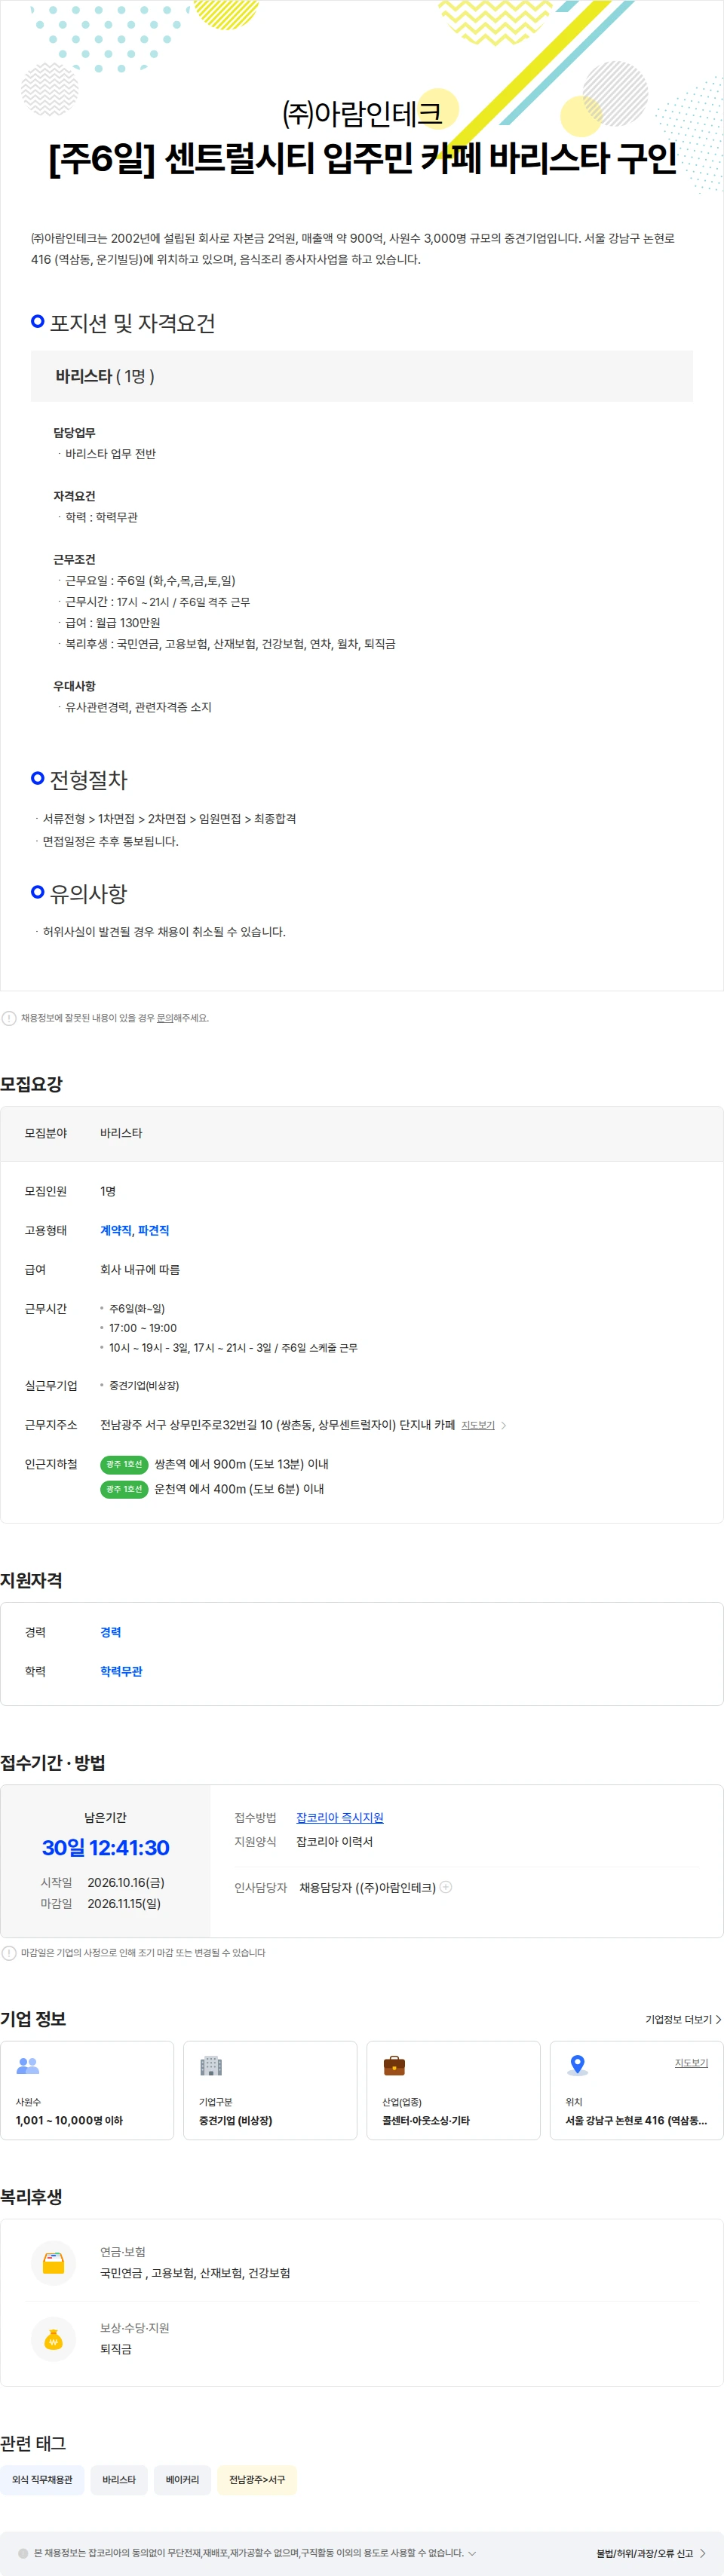
Task: Click deadline date 2026.11.15(일)
Action: (124, 1903)
